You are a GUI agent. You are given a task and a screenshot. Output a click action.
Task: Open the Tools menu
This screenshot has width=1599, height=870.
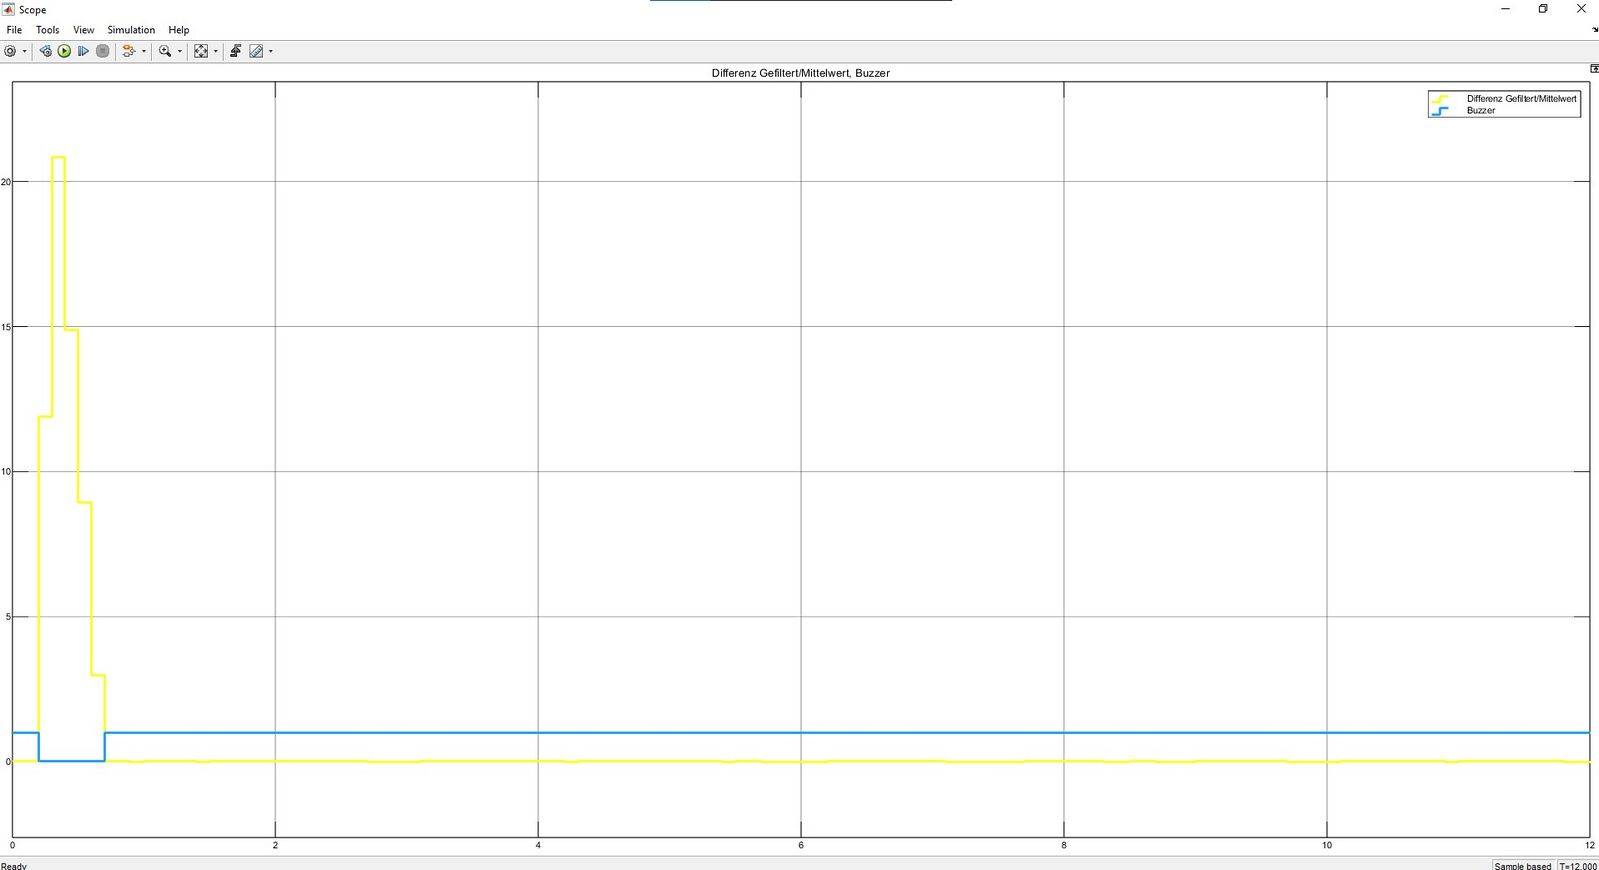(x=47, y=30)
